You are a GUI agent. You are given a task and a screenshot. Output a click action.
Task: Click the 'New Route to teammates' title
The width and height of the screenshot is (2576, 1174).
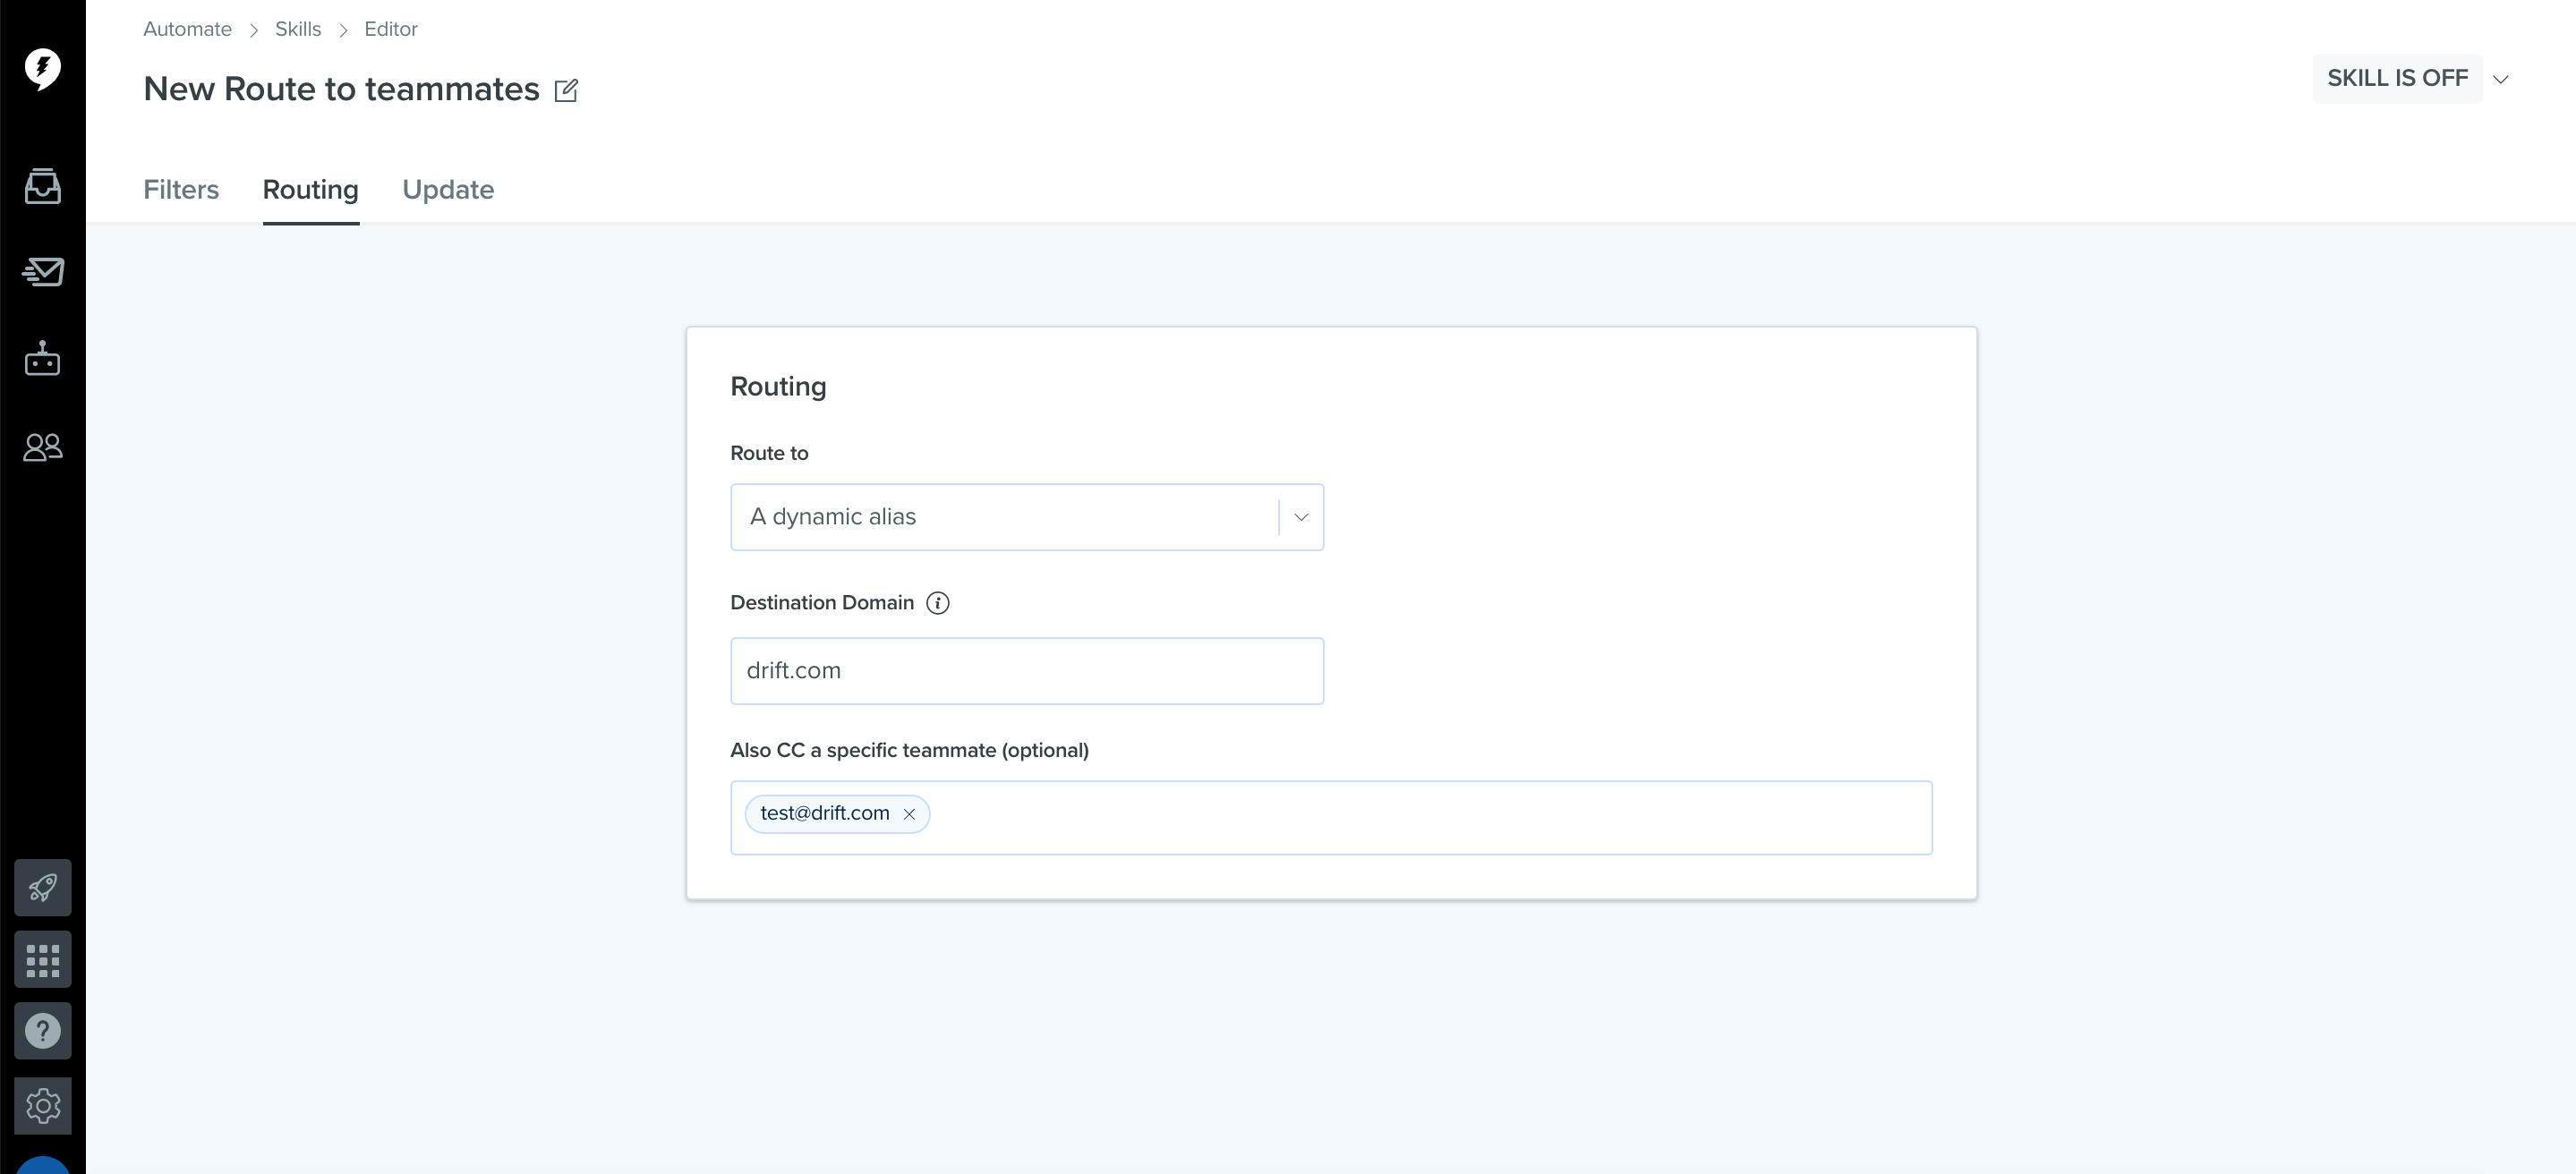click(x=341, y=89)
